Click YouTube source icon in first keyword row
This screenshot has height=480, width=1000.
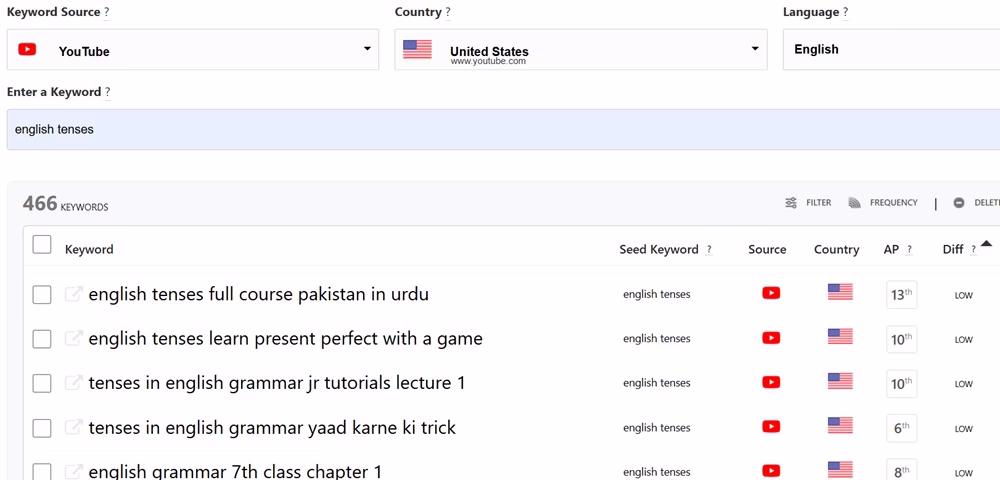771,293
